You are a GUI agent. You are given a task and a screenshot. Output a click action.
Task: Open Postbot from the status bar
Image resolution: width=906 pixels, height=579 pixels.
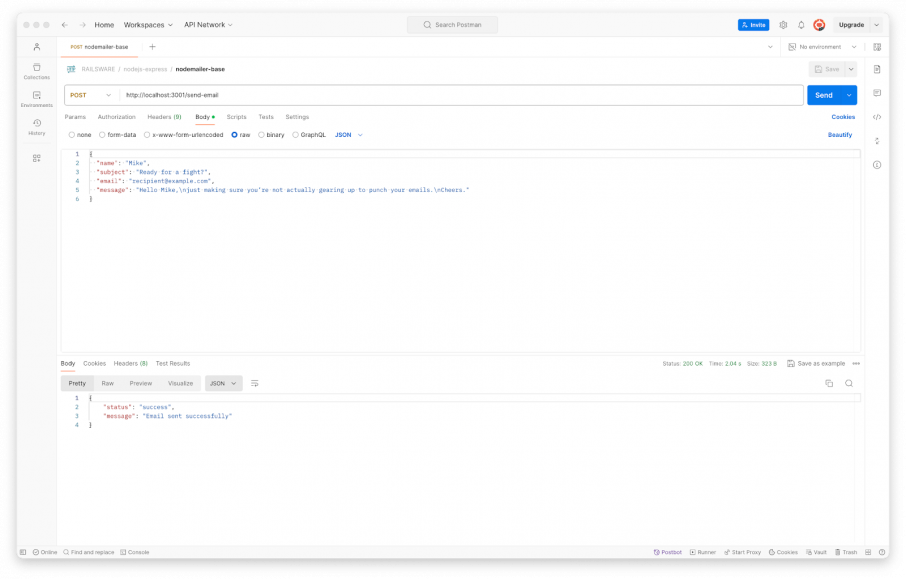point(667,551)
